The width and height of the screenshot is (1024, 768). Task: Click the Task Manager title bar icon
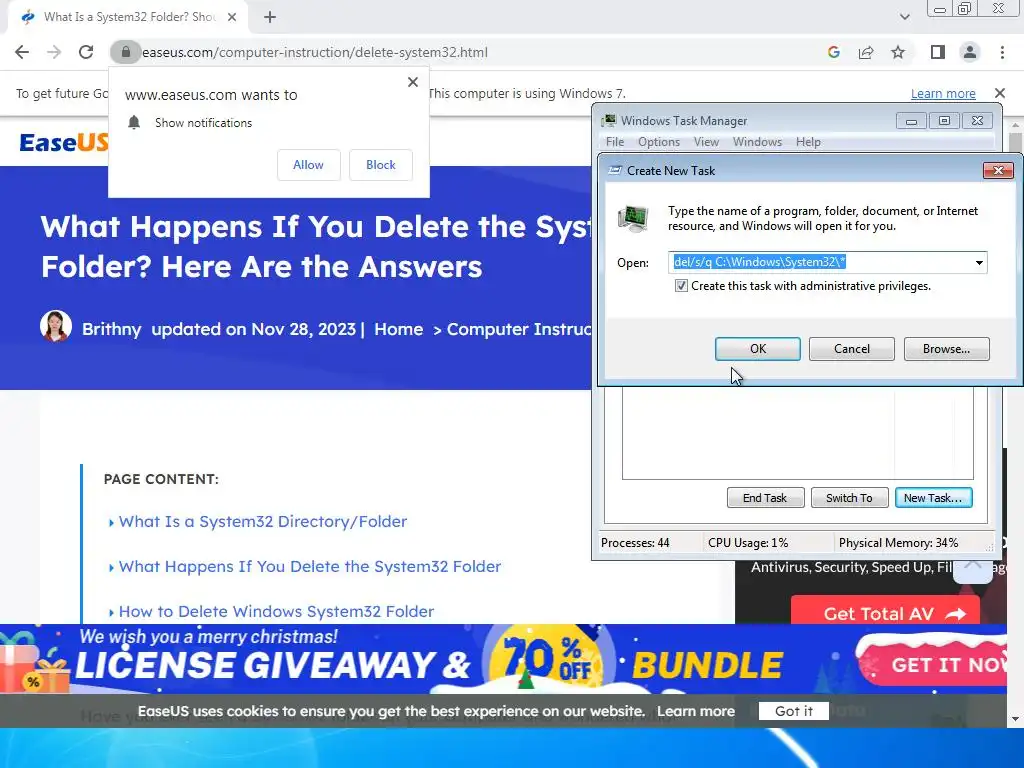pos(609,120)
